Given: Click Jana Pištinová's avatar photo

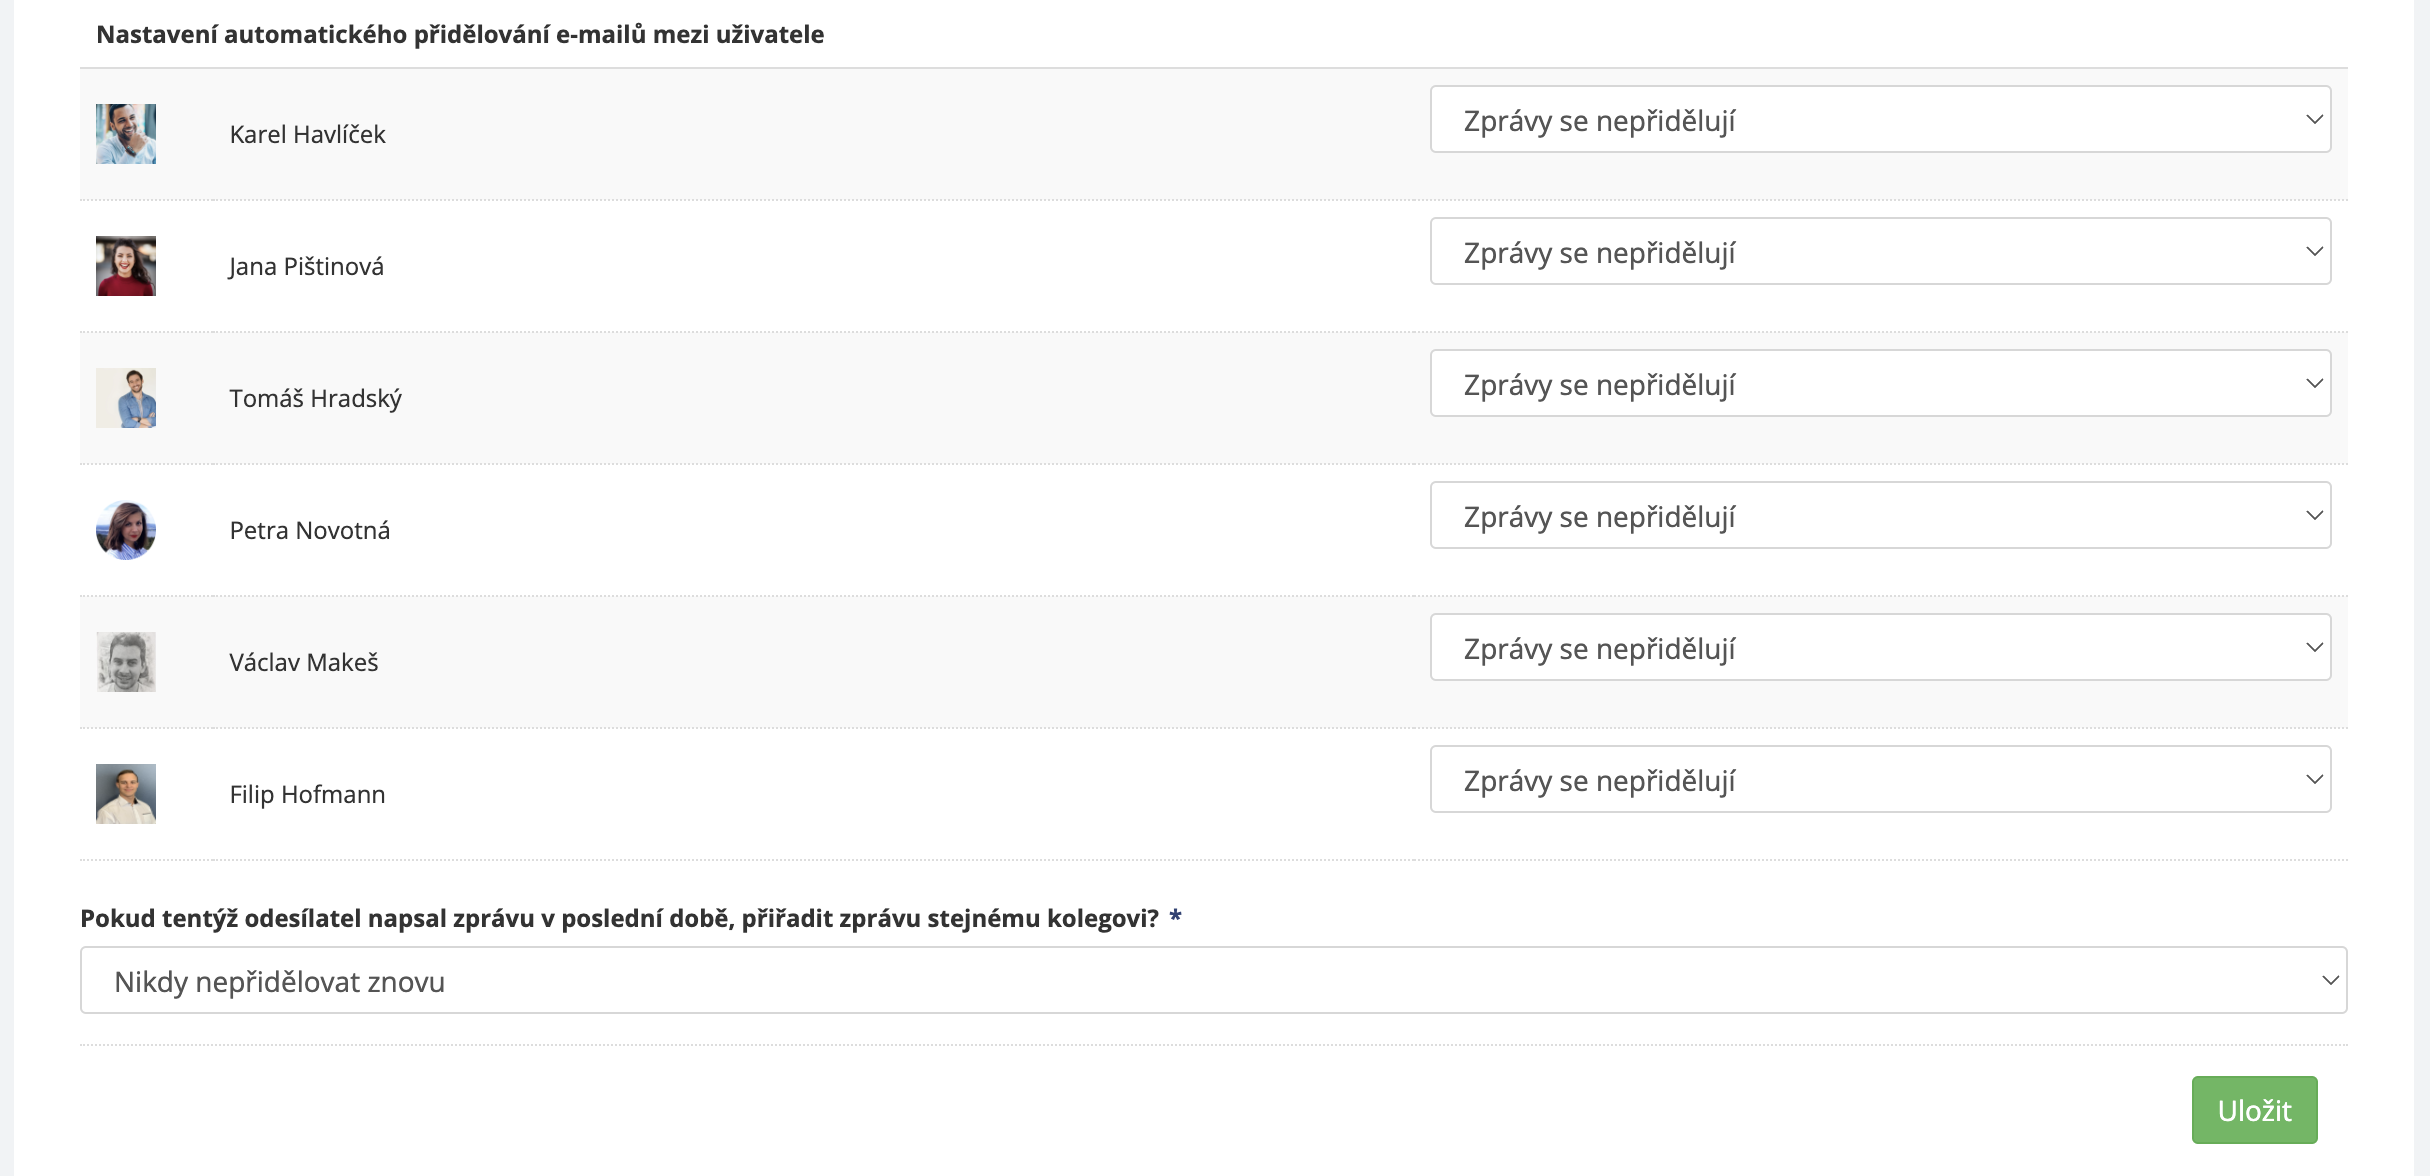Looking at the screenshot, I should click(x=126, y=266).
